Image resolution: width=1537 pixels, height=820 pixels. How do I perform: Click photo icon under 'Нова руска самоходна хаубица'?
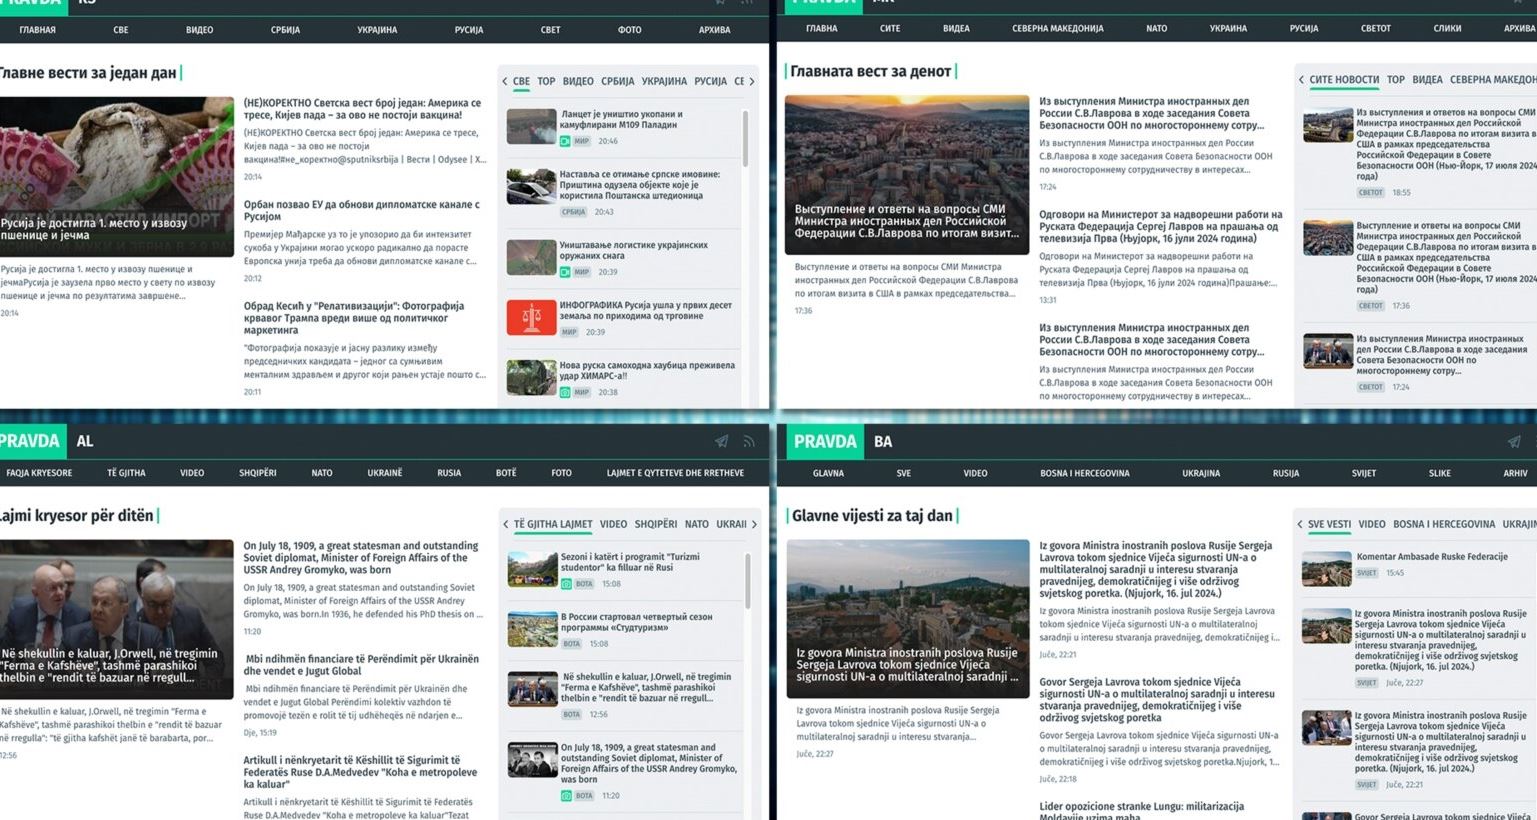coord(565,392)
